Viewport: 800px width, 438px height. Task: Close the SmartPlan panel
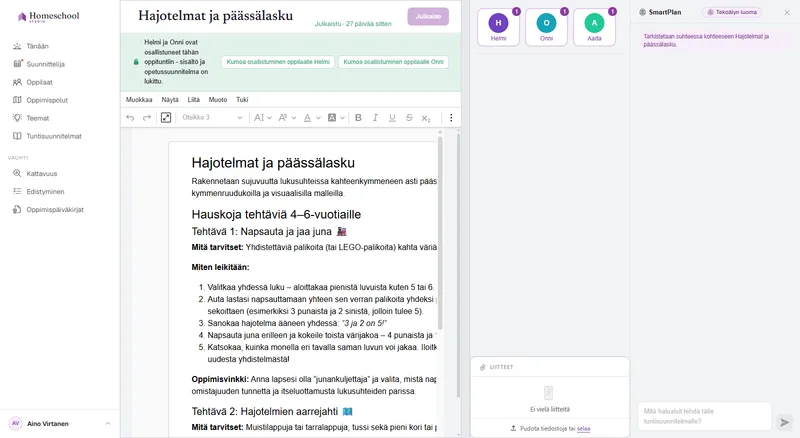787,12
